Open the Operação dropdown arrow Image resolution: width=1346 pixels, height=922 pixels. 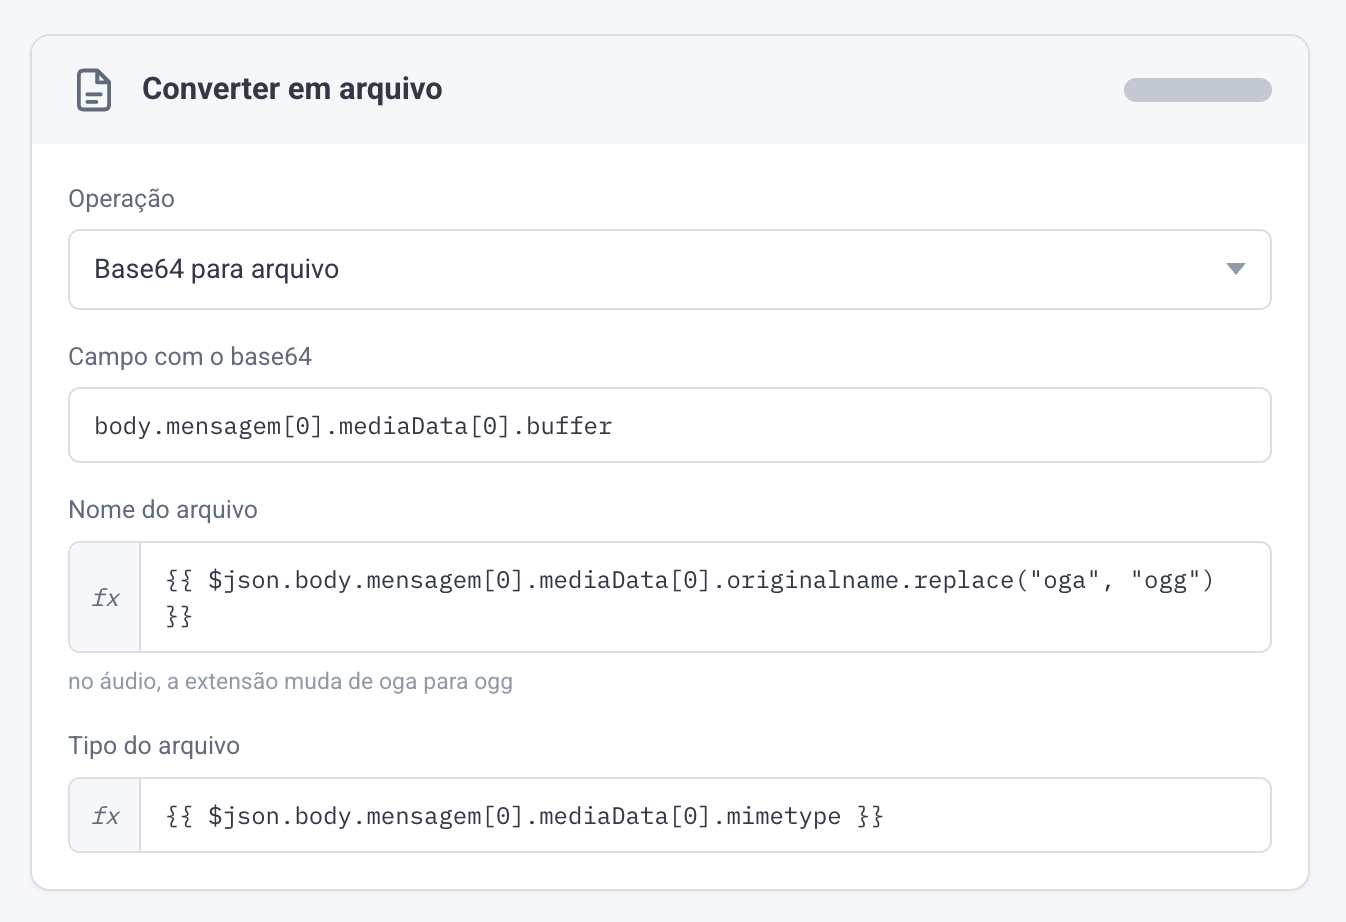coord(1235,269)
